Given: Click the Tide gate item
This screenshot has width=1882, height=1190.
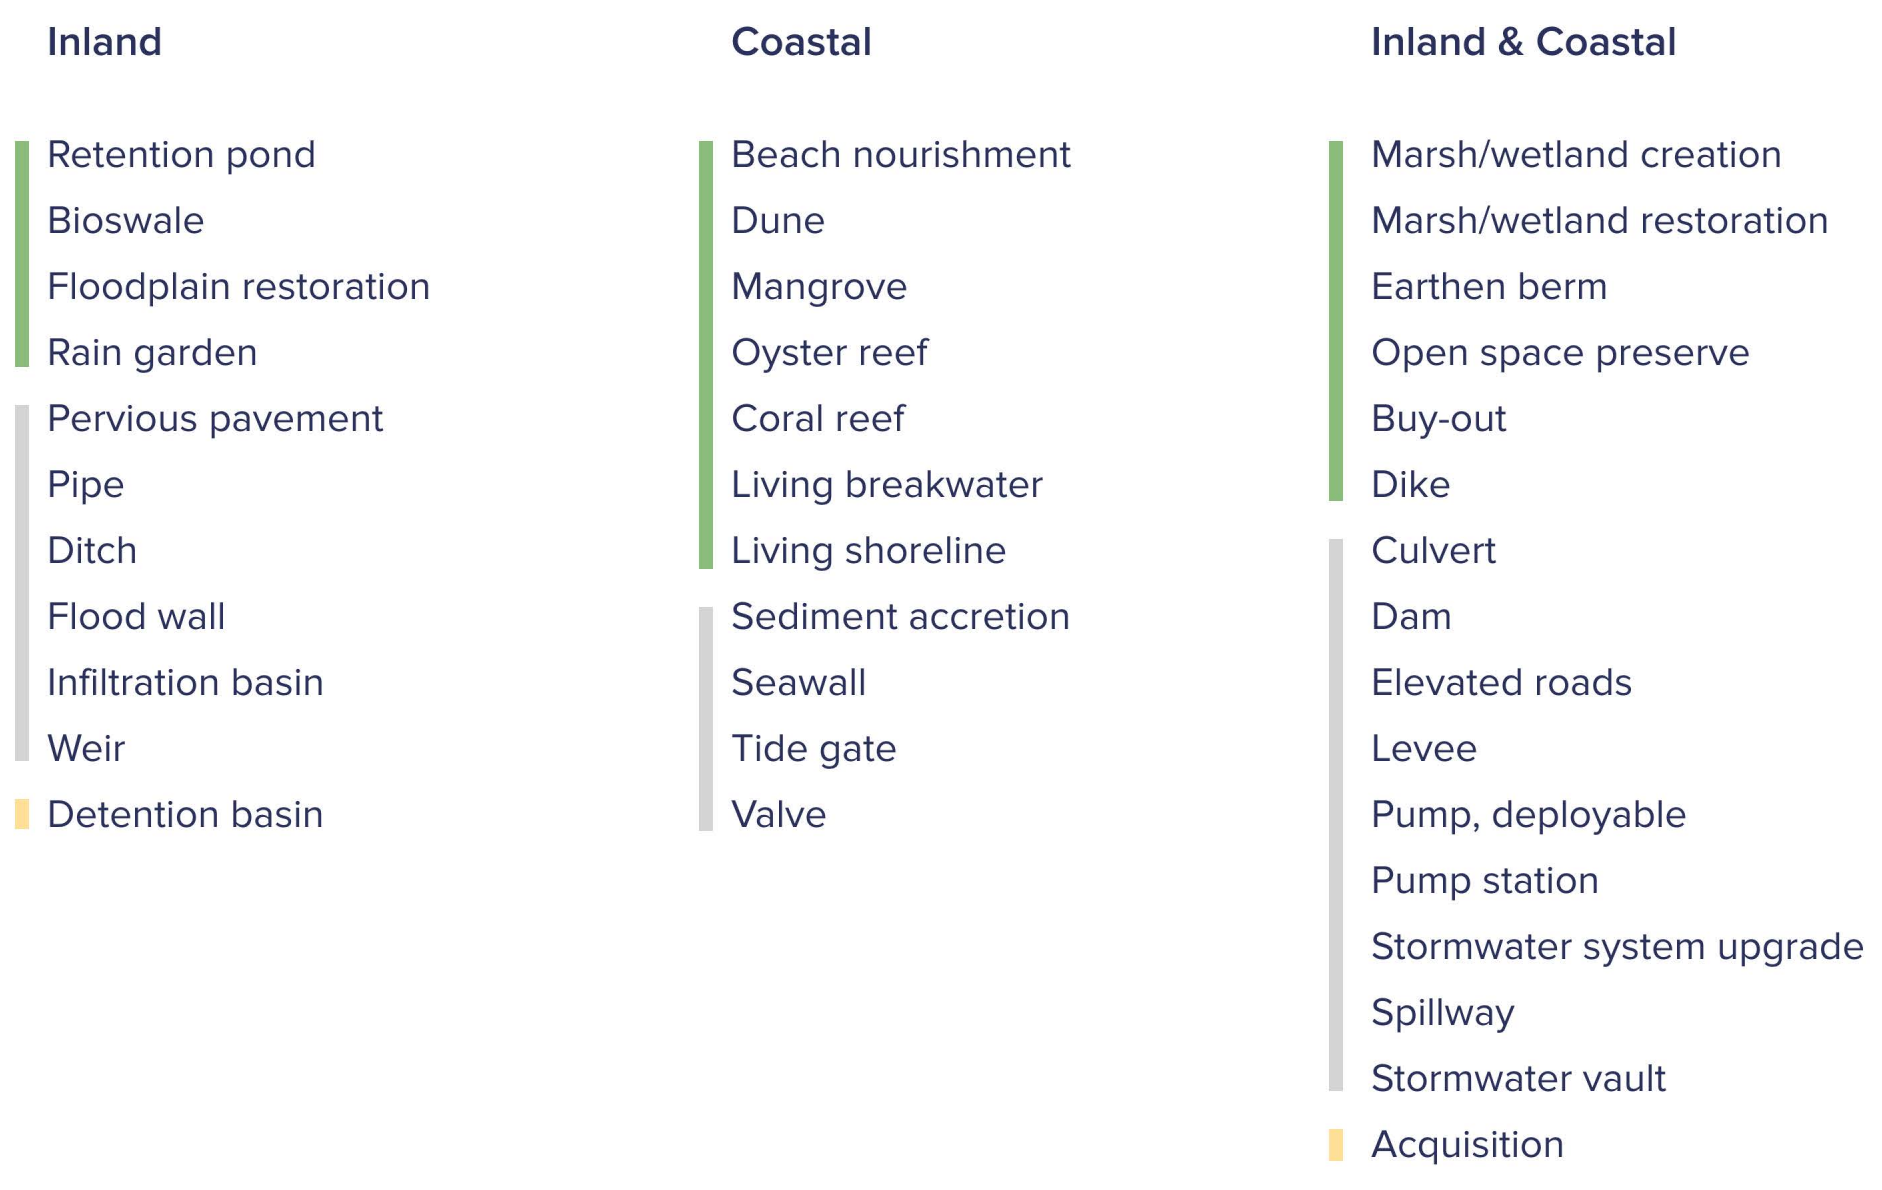Looking at the screenshot, I should (x=813, y=749).
